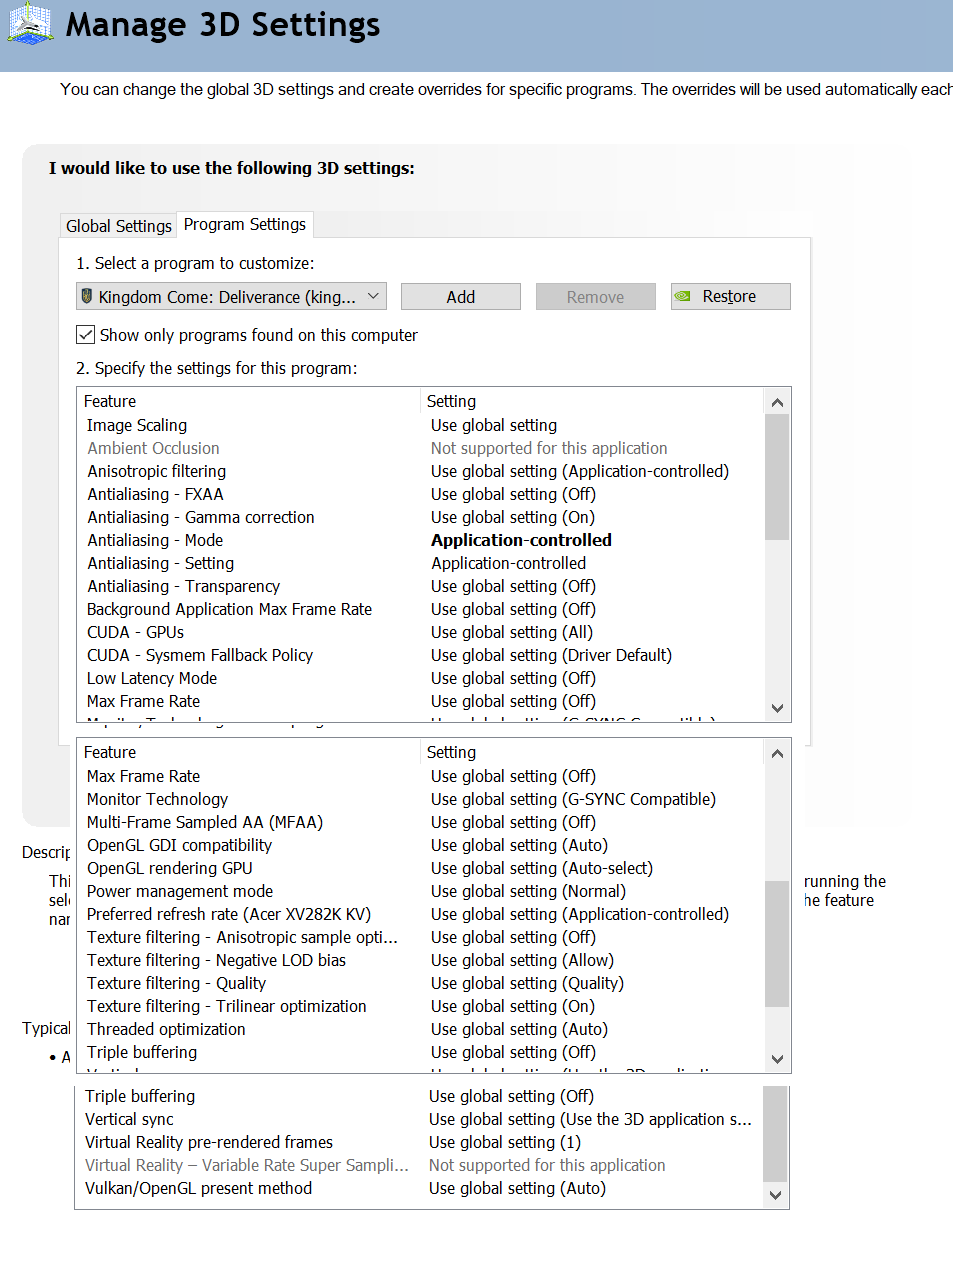This screenshot has width=953, height=1268.
Task: Click Use global setting (Allow) value
Action: (522, 960)
